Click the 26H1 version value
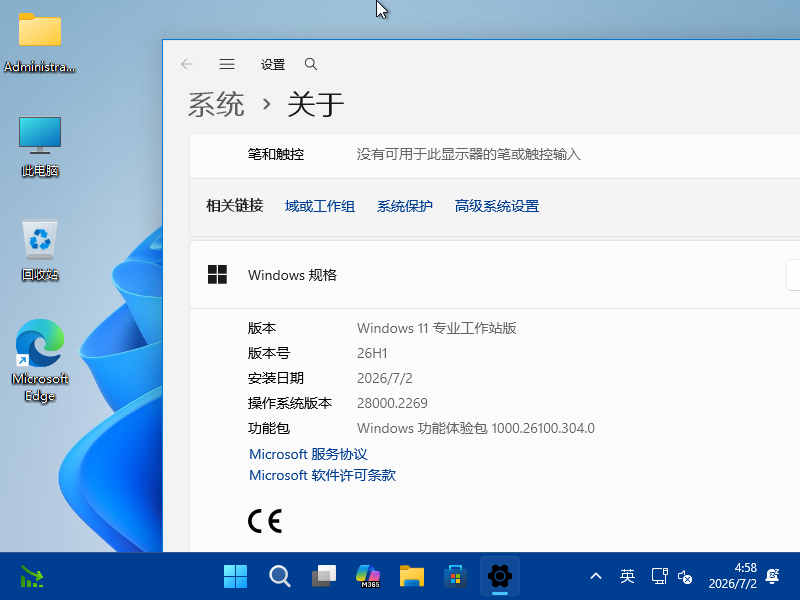 click(x=372, y=353)
